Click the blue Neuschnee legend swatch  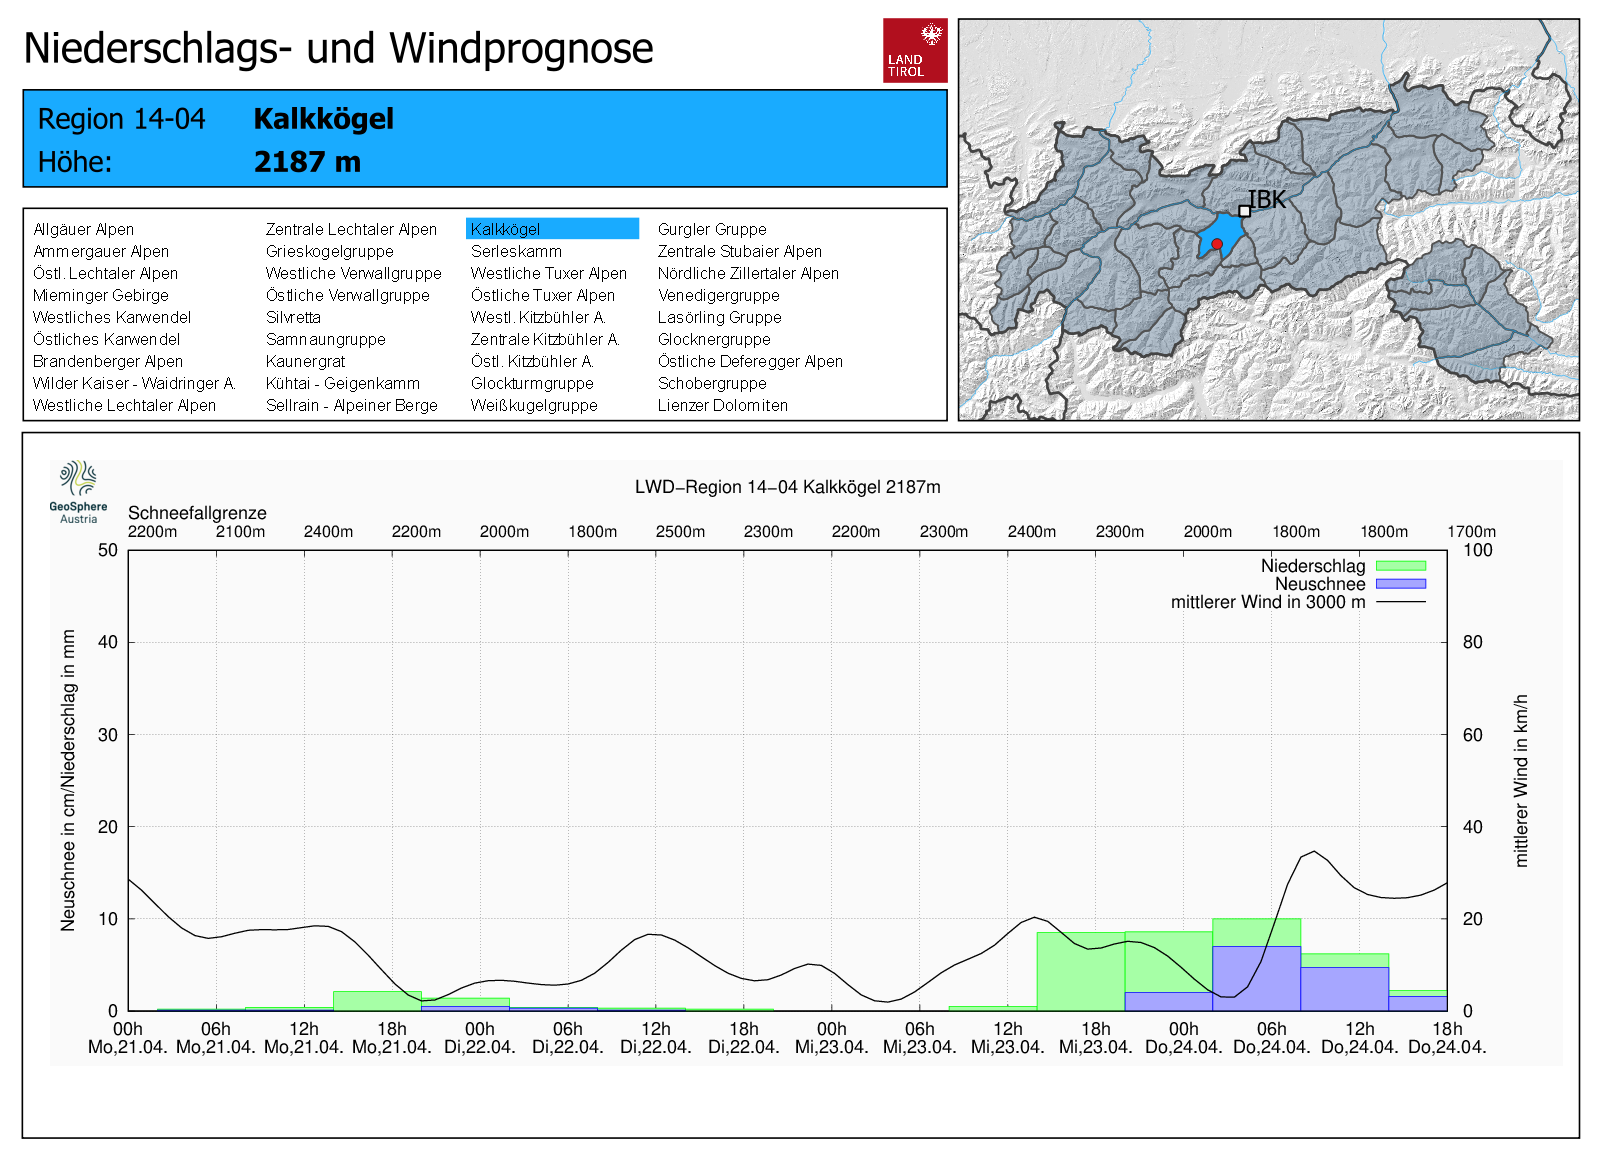(x=1400, y=584)
